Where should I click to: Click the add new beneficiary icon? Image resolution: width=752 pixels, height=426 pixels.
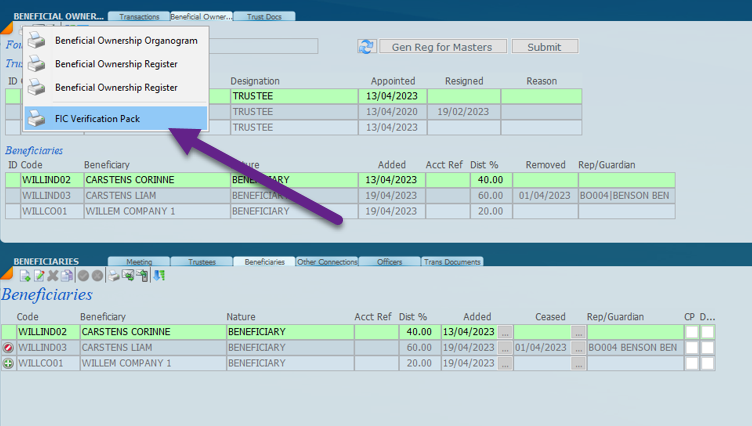click(x=25, y=276)
